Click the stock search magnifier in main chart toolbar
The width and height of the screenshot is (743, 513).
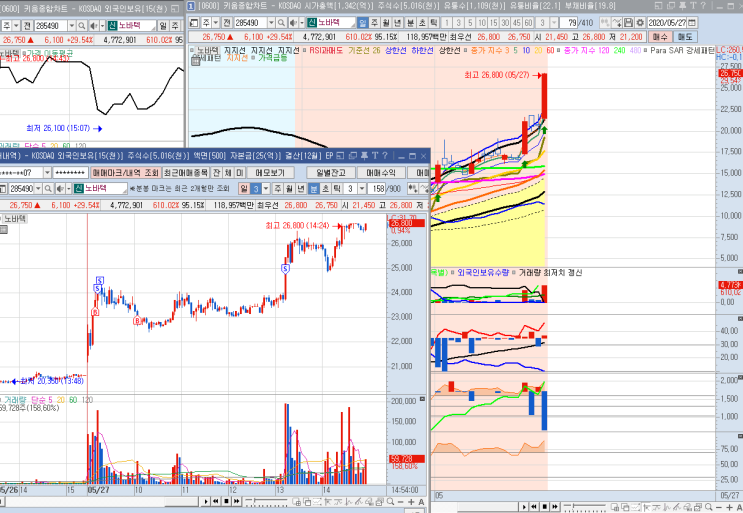[282, 23]
